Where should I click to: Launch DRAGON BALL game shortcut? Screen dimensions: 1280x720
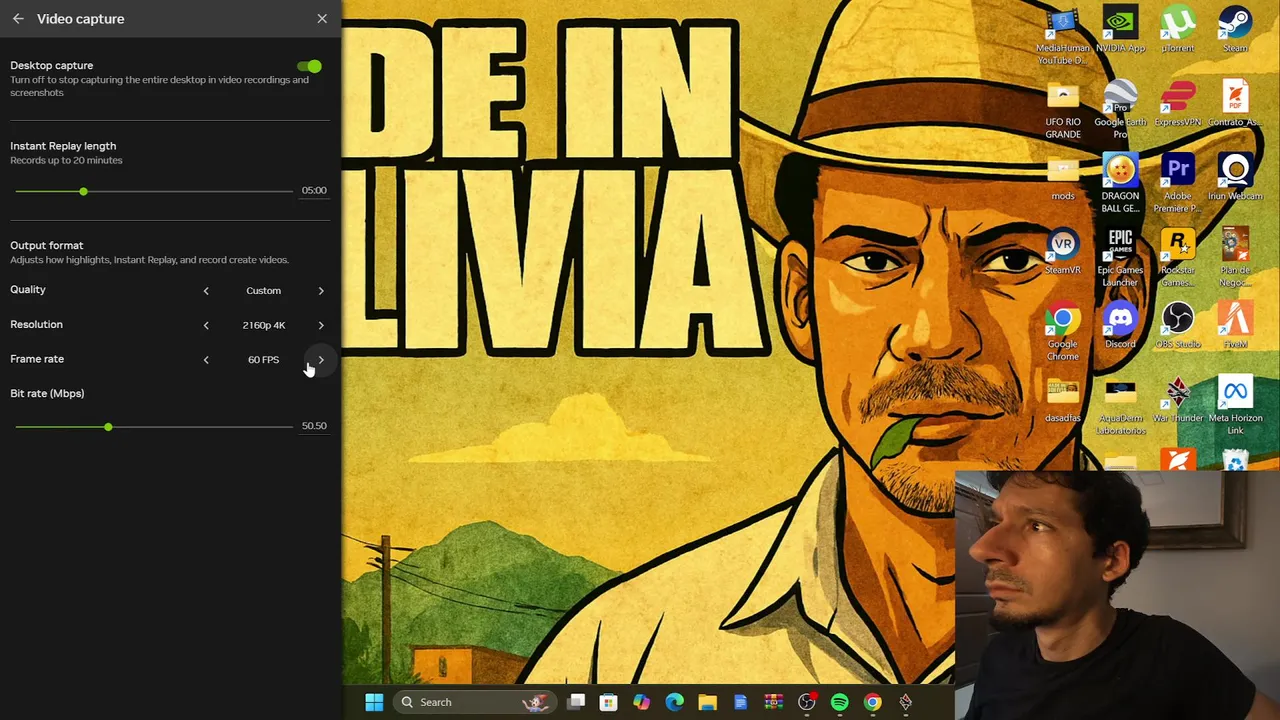point(1120,184)
